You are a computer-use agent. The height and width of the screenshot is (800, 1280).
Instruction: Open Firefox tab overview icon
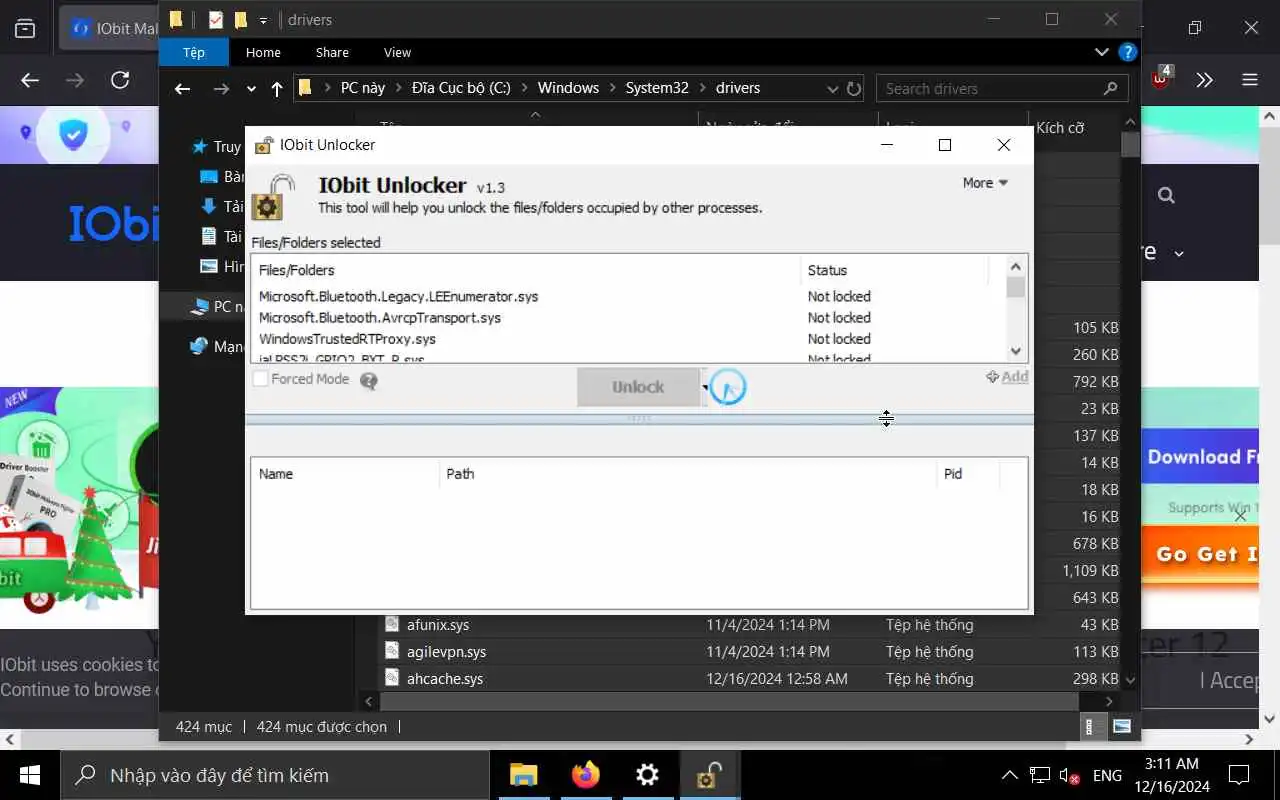(x=25, y=28)
